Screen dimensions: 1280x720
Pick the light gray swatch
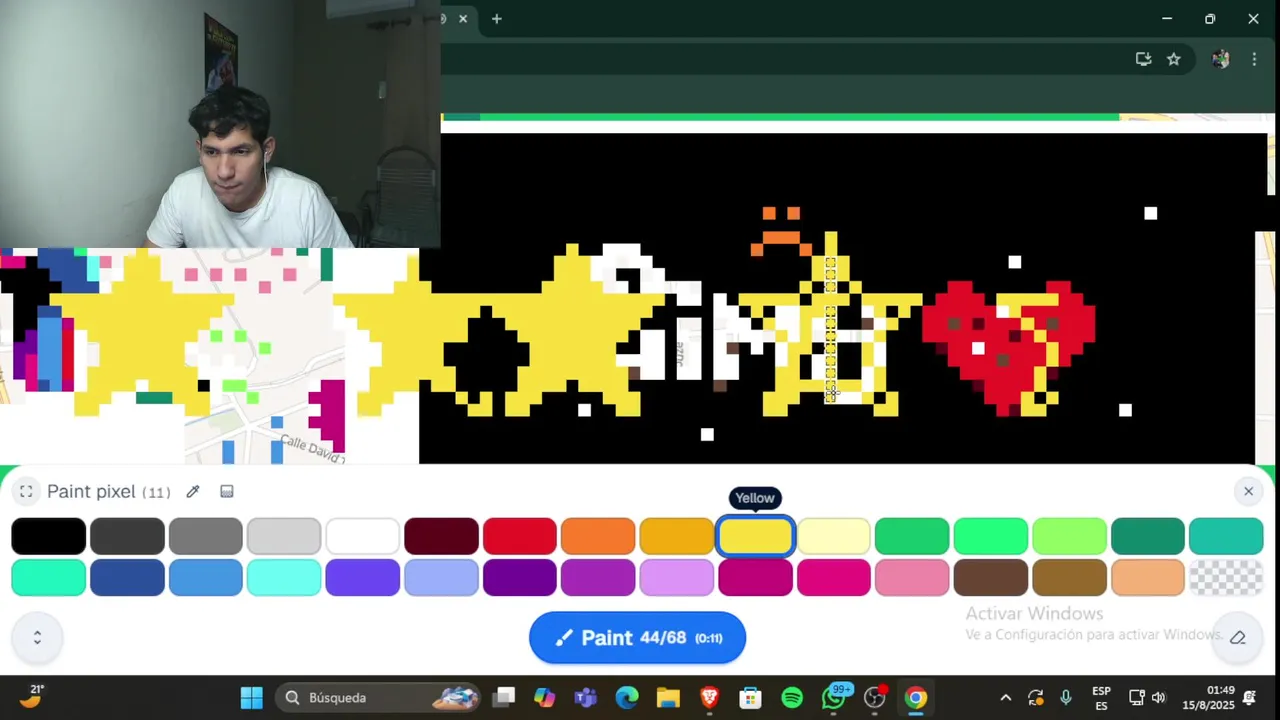pyautogui.click(x=284, y=536)
